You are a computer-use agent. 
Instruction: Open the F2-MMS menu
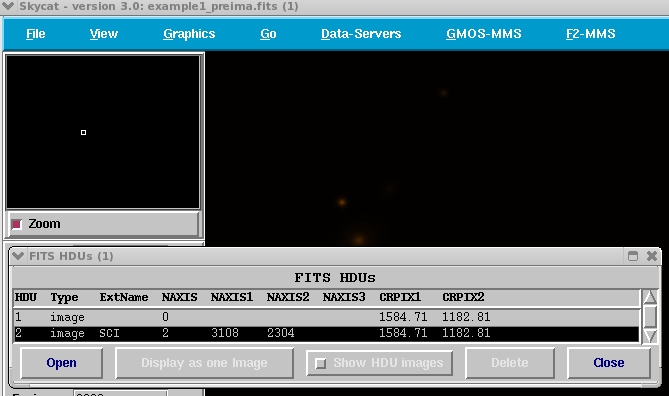pos(590,34)
